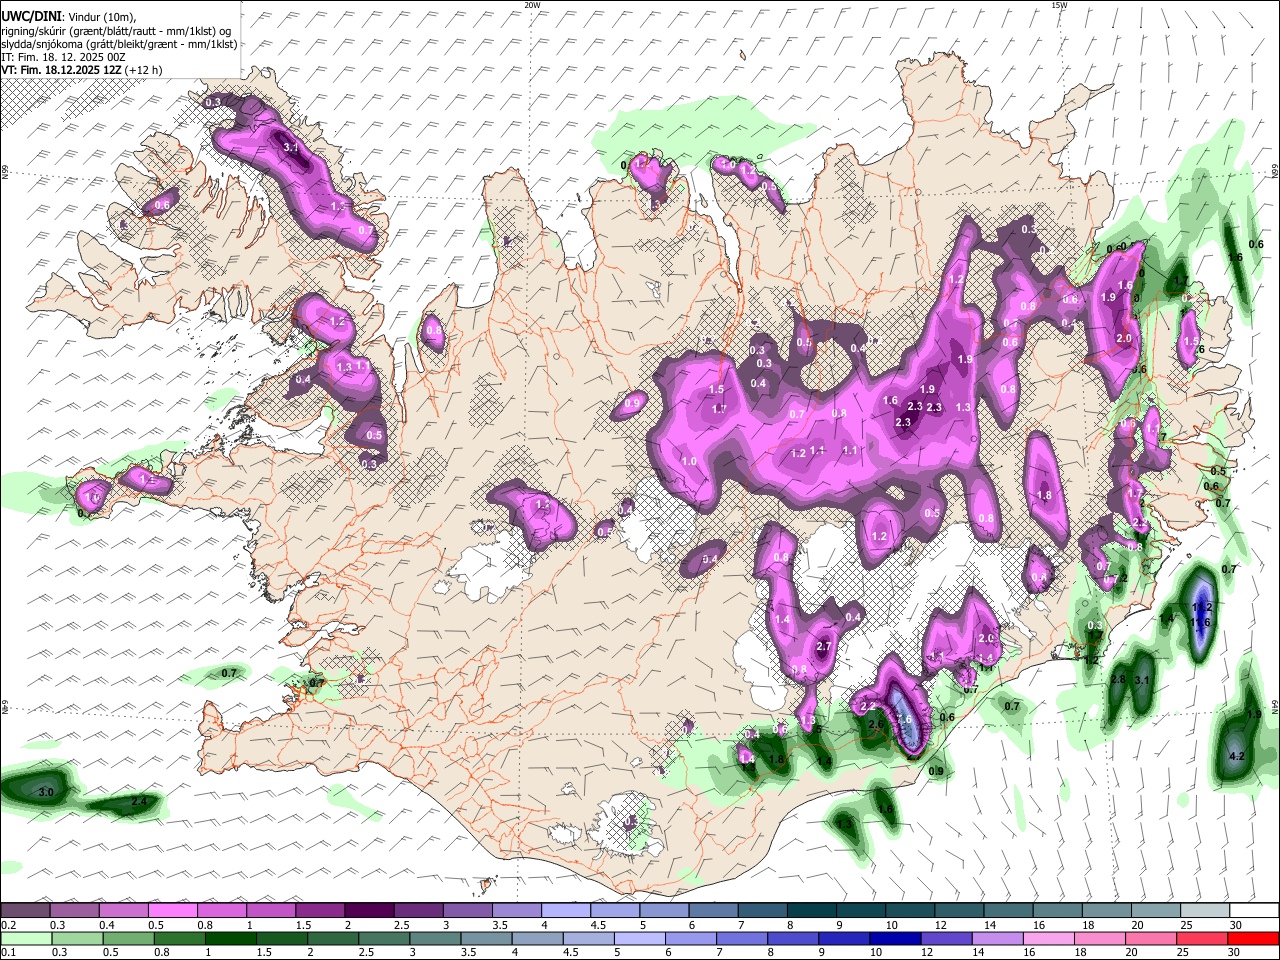Click the '0.2' label in the upper legend row

pos(8,925)
